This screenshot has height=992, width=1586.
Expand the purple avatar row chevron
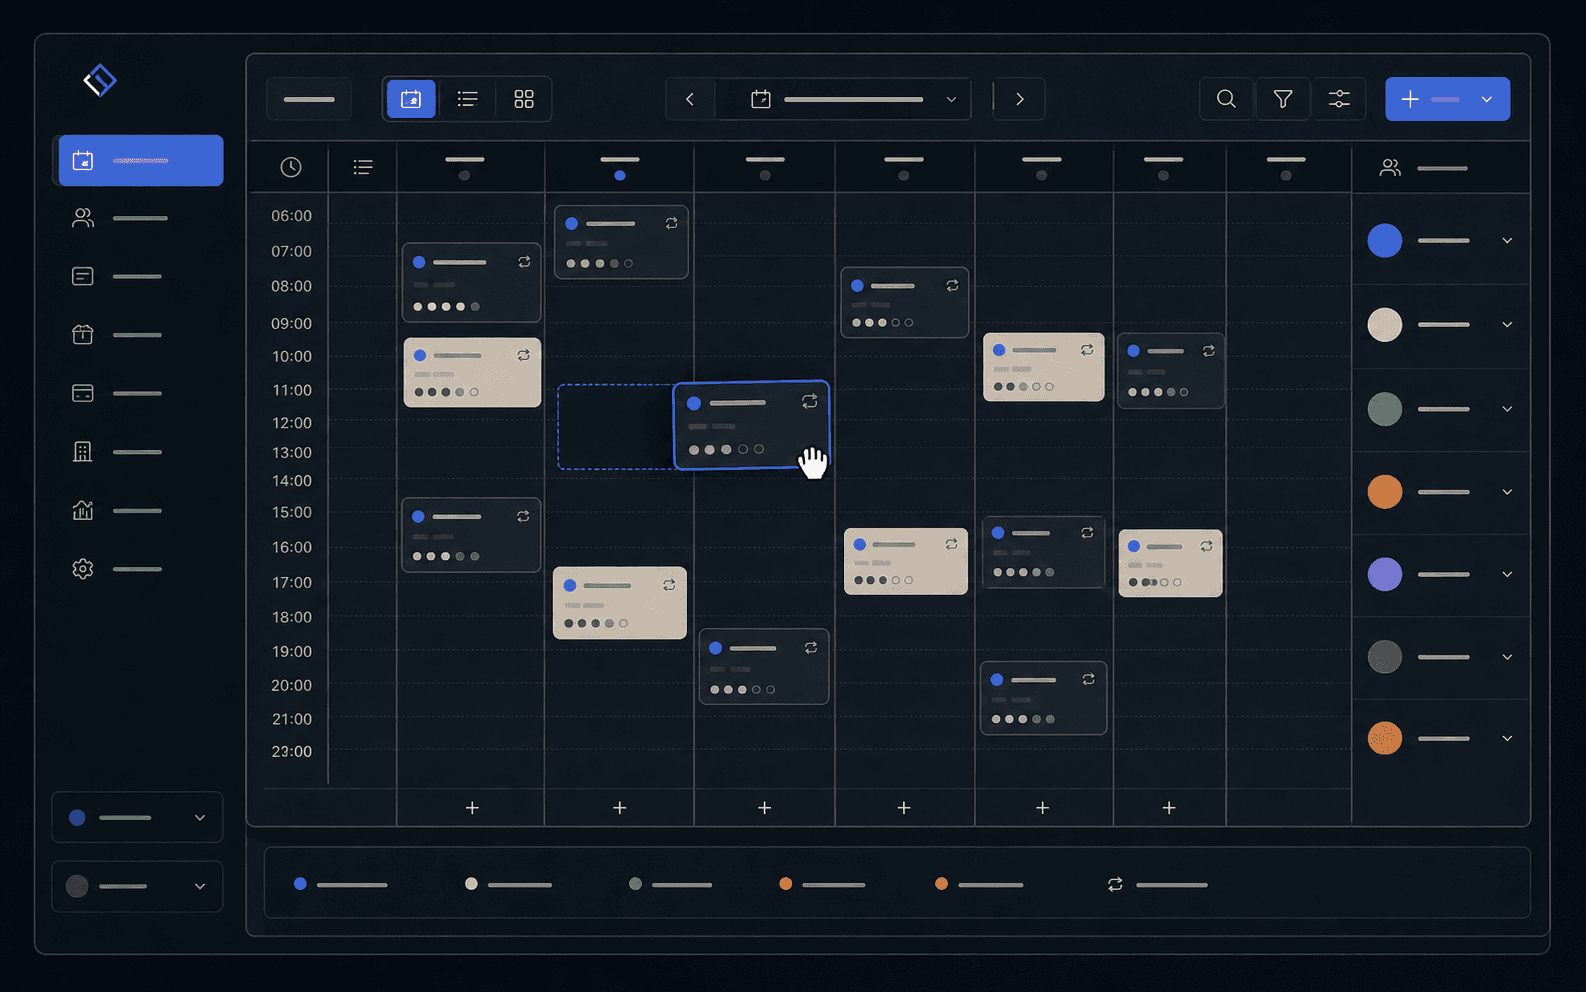pyautogui.click(x=1507, y=575)
